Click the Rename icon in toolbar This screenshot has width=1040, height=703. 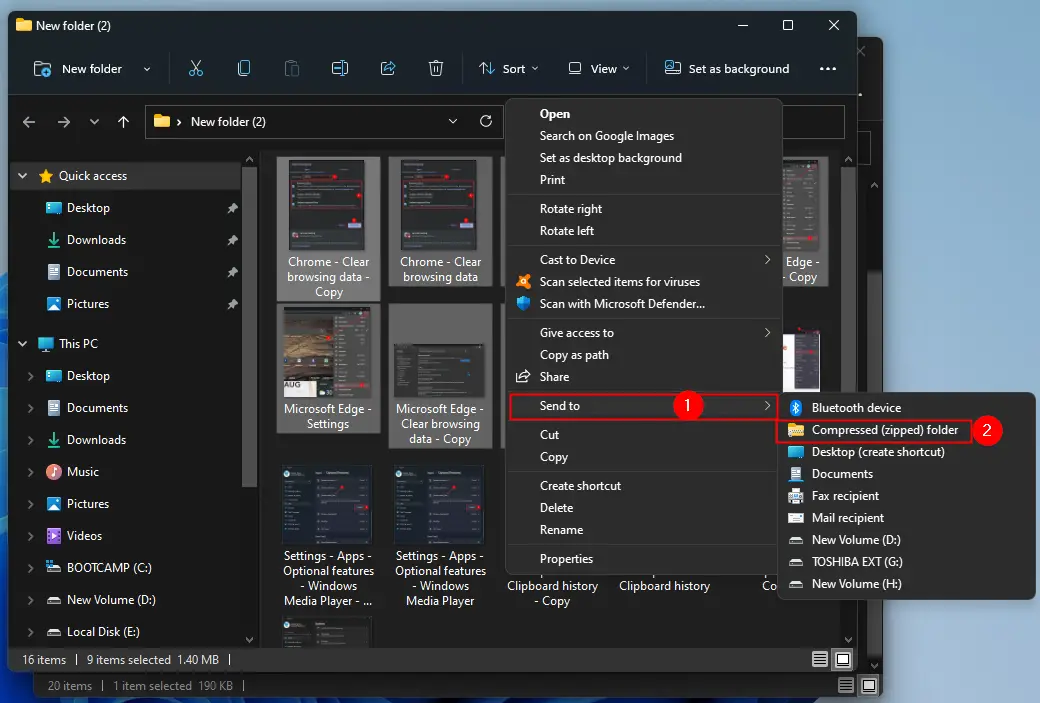click(340, 68)
